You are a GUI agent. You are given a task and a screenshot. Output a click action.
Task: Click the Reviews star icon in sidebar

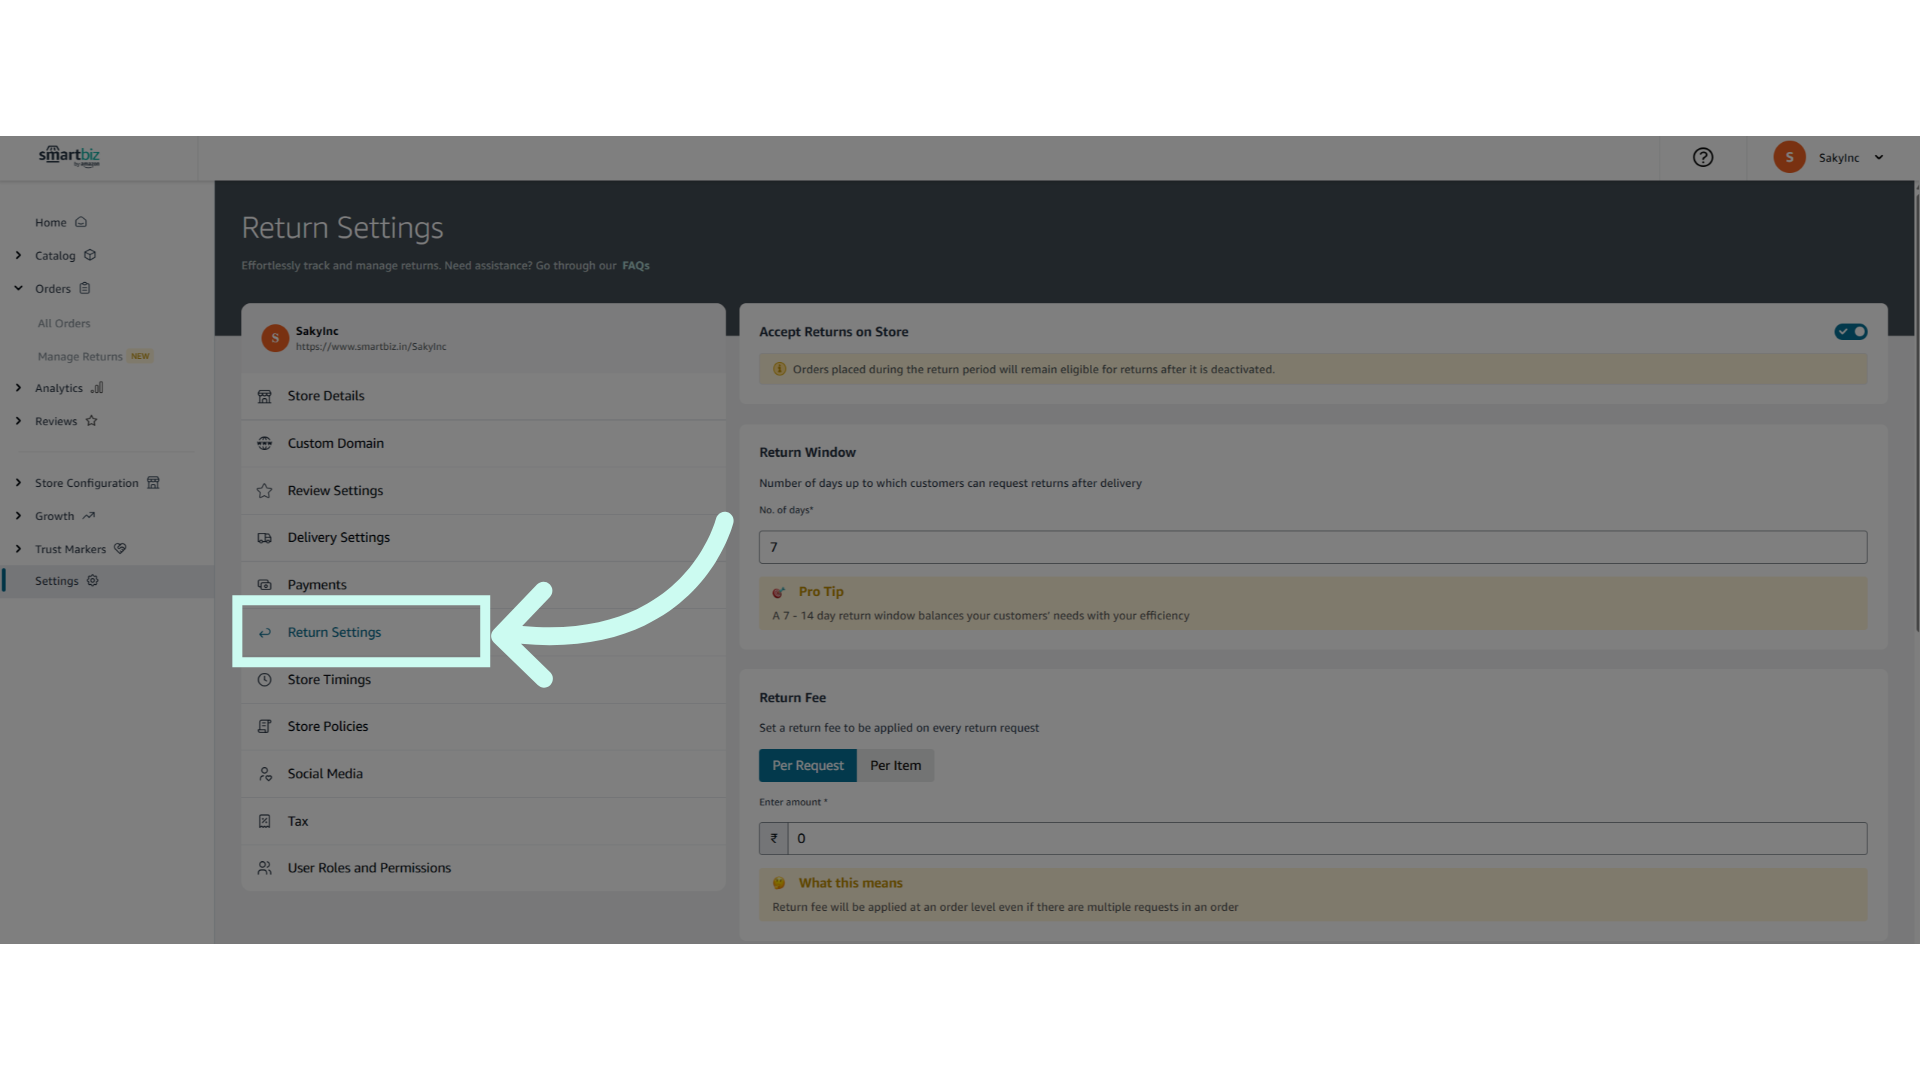click(91, 421)
